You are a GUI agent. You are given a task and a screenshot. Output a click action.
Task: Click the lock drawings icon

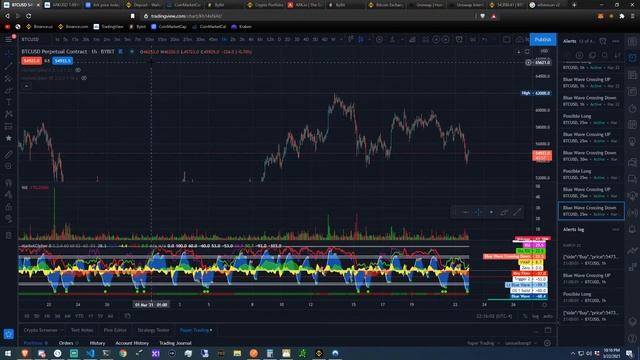[x=9, y=207]
